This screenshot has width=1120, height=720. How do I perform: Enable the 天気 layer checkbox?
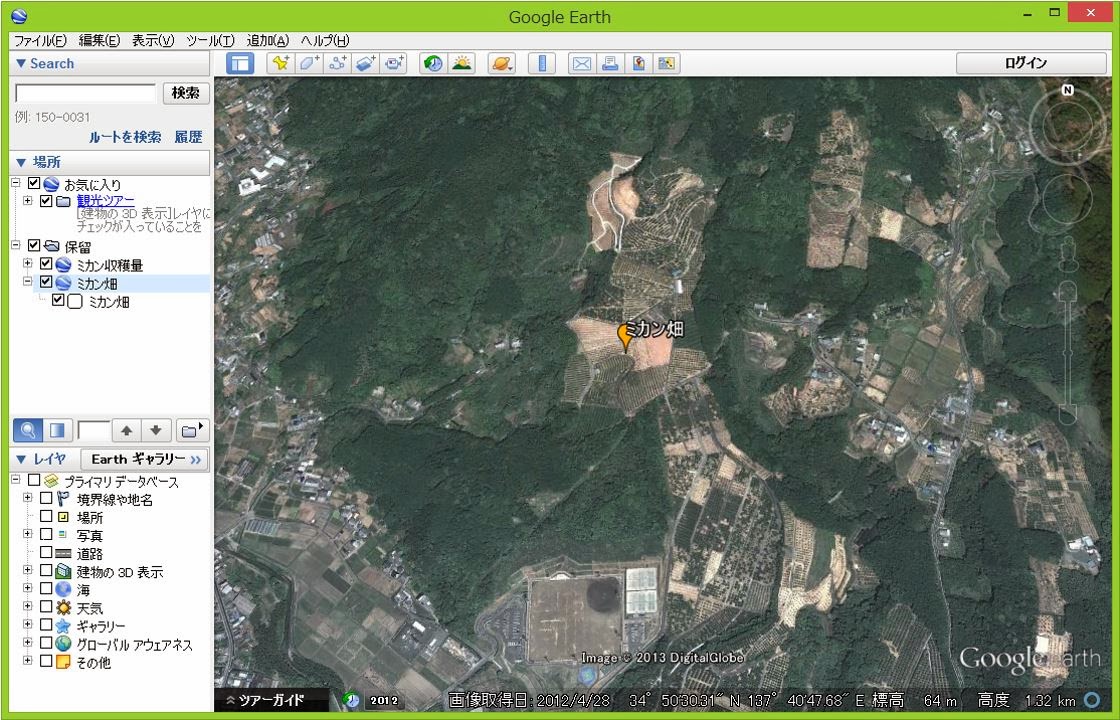coord(46,606)
